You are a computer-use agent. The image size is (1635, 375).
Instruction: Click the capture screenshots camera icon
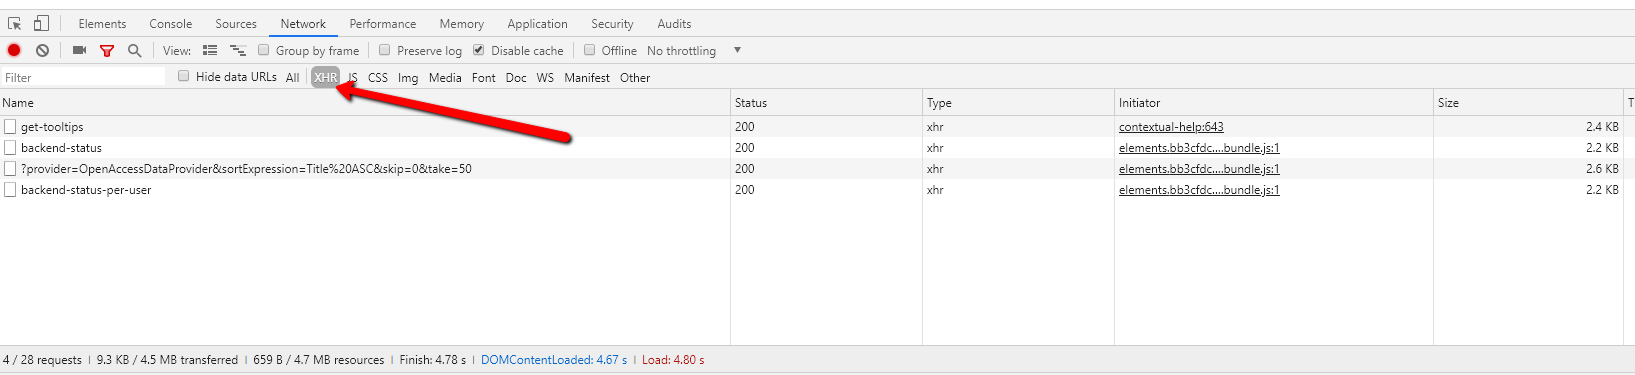pyautogui.click(x=79, y=50)
